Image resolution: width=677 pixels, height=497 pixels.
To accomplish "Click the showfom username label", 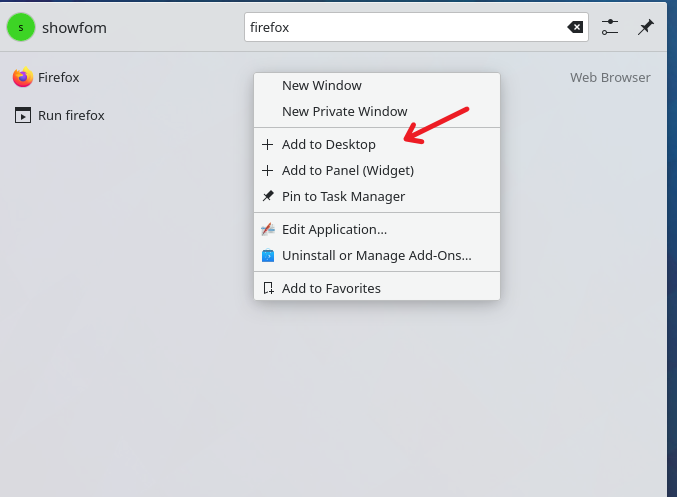I will pos(74,28).
